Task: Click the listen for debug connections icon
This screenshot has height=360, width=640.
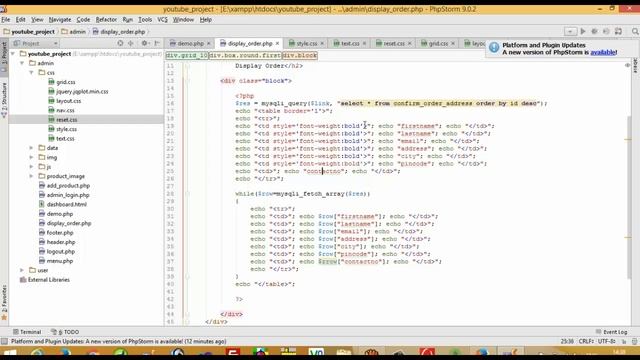Action: click(606, 31)
